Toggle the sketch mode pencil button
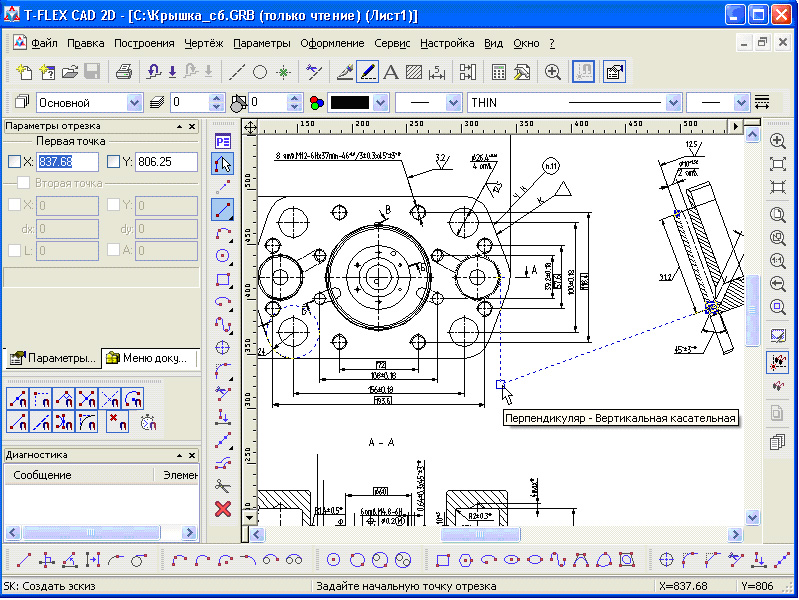The height and width of the screenshot is (600, 799). [x=367, y=72]
